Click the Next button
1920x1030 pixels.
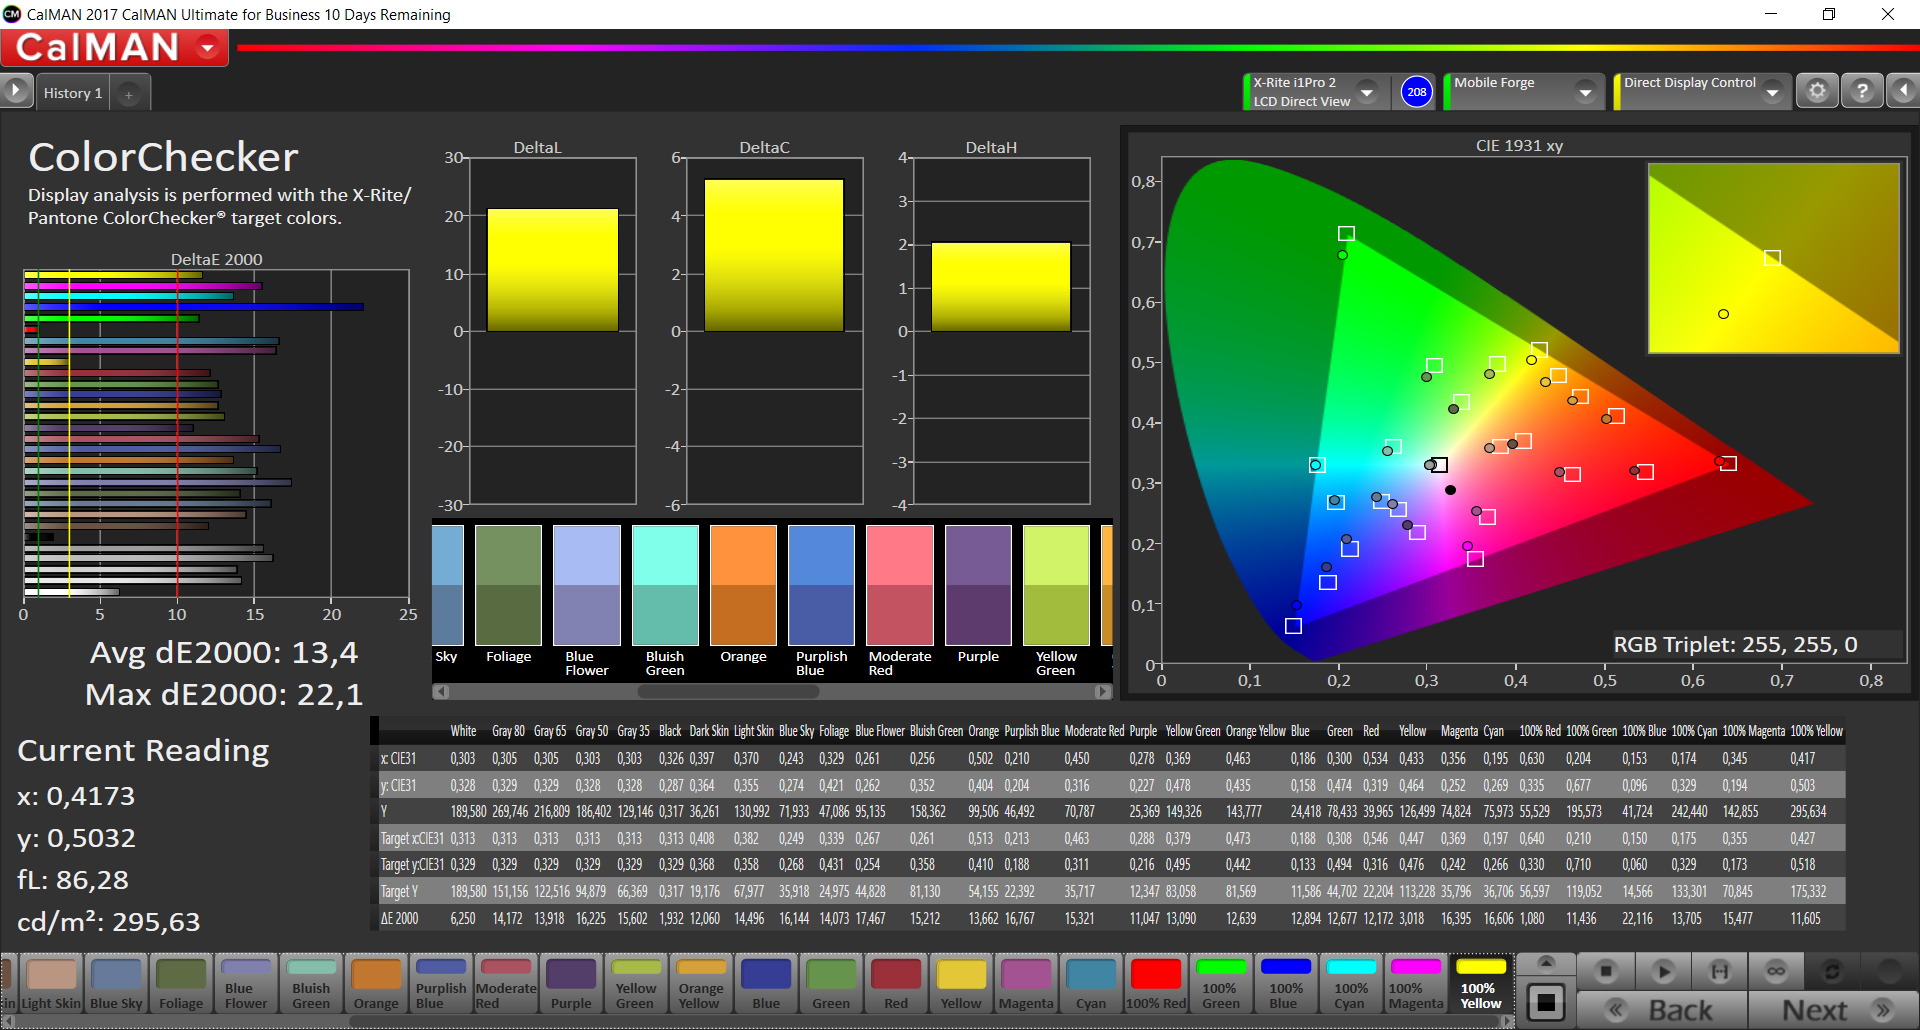1832,1010
